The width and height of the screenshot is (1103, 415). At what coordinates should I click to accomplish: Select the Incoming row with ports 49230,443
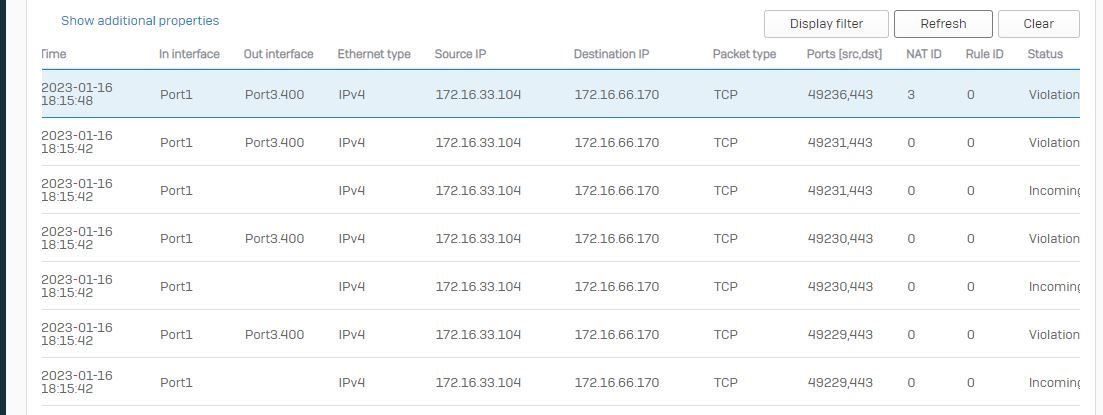pos(561,286)
